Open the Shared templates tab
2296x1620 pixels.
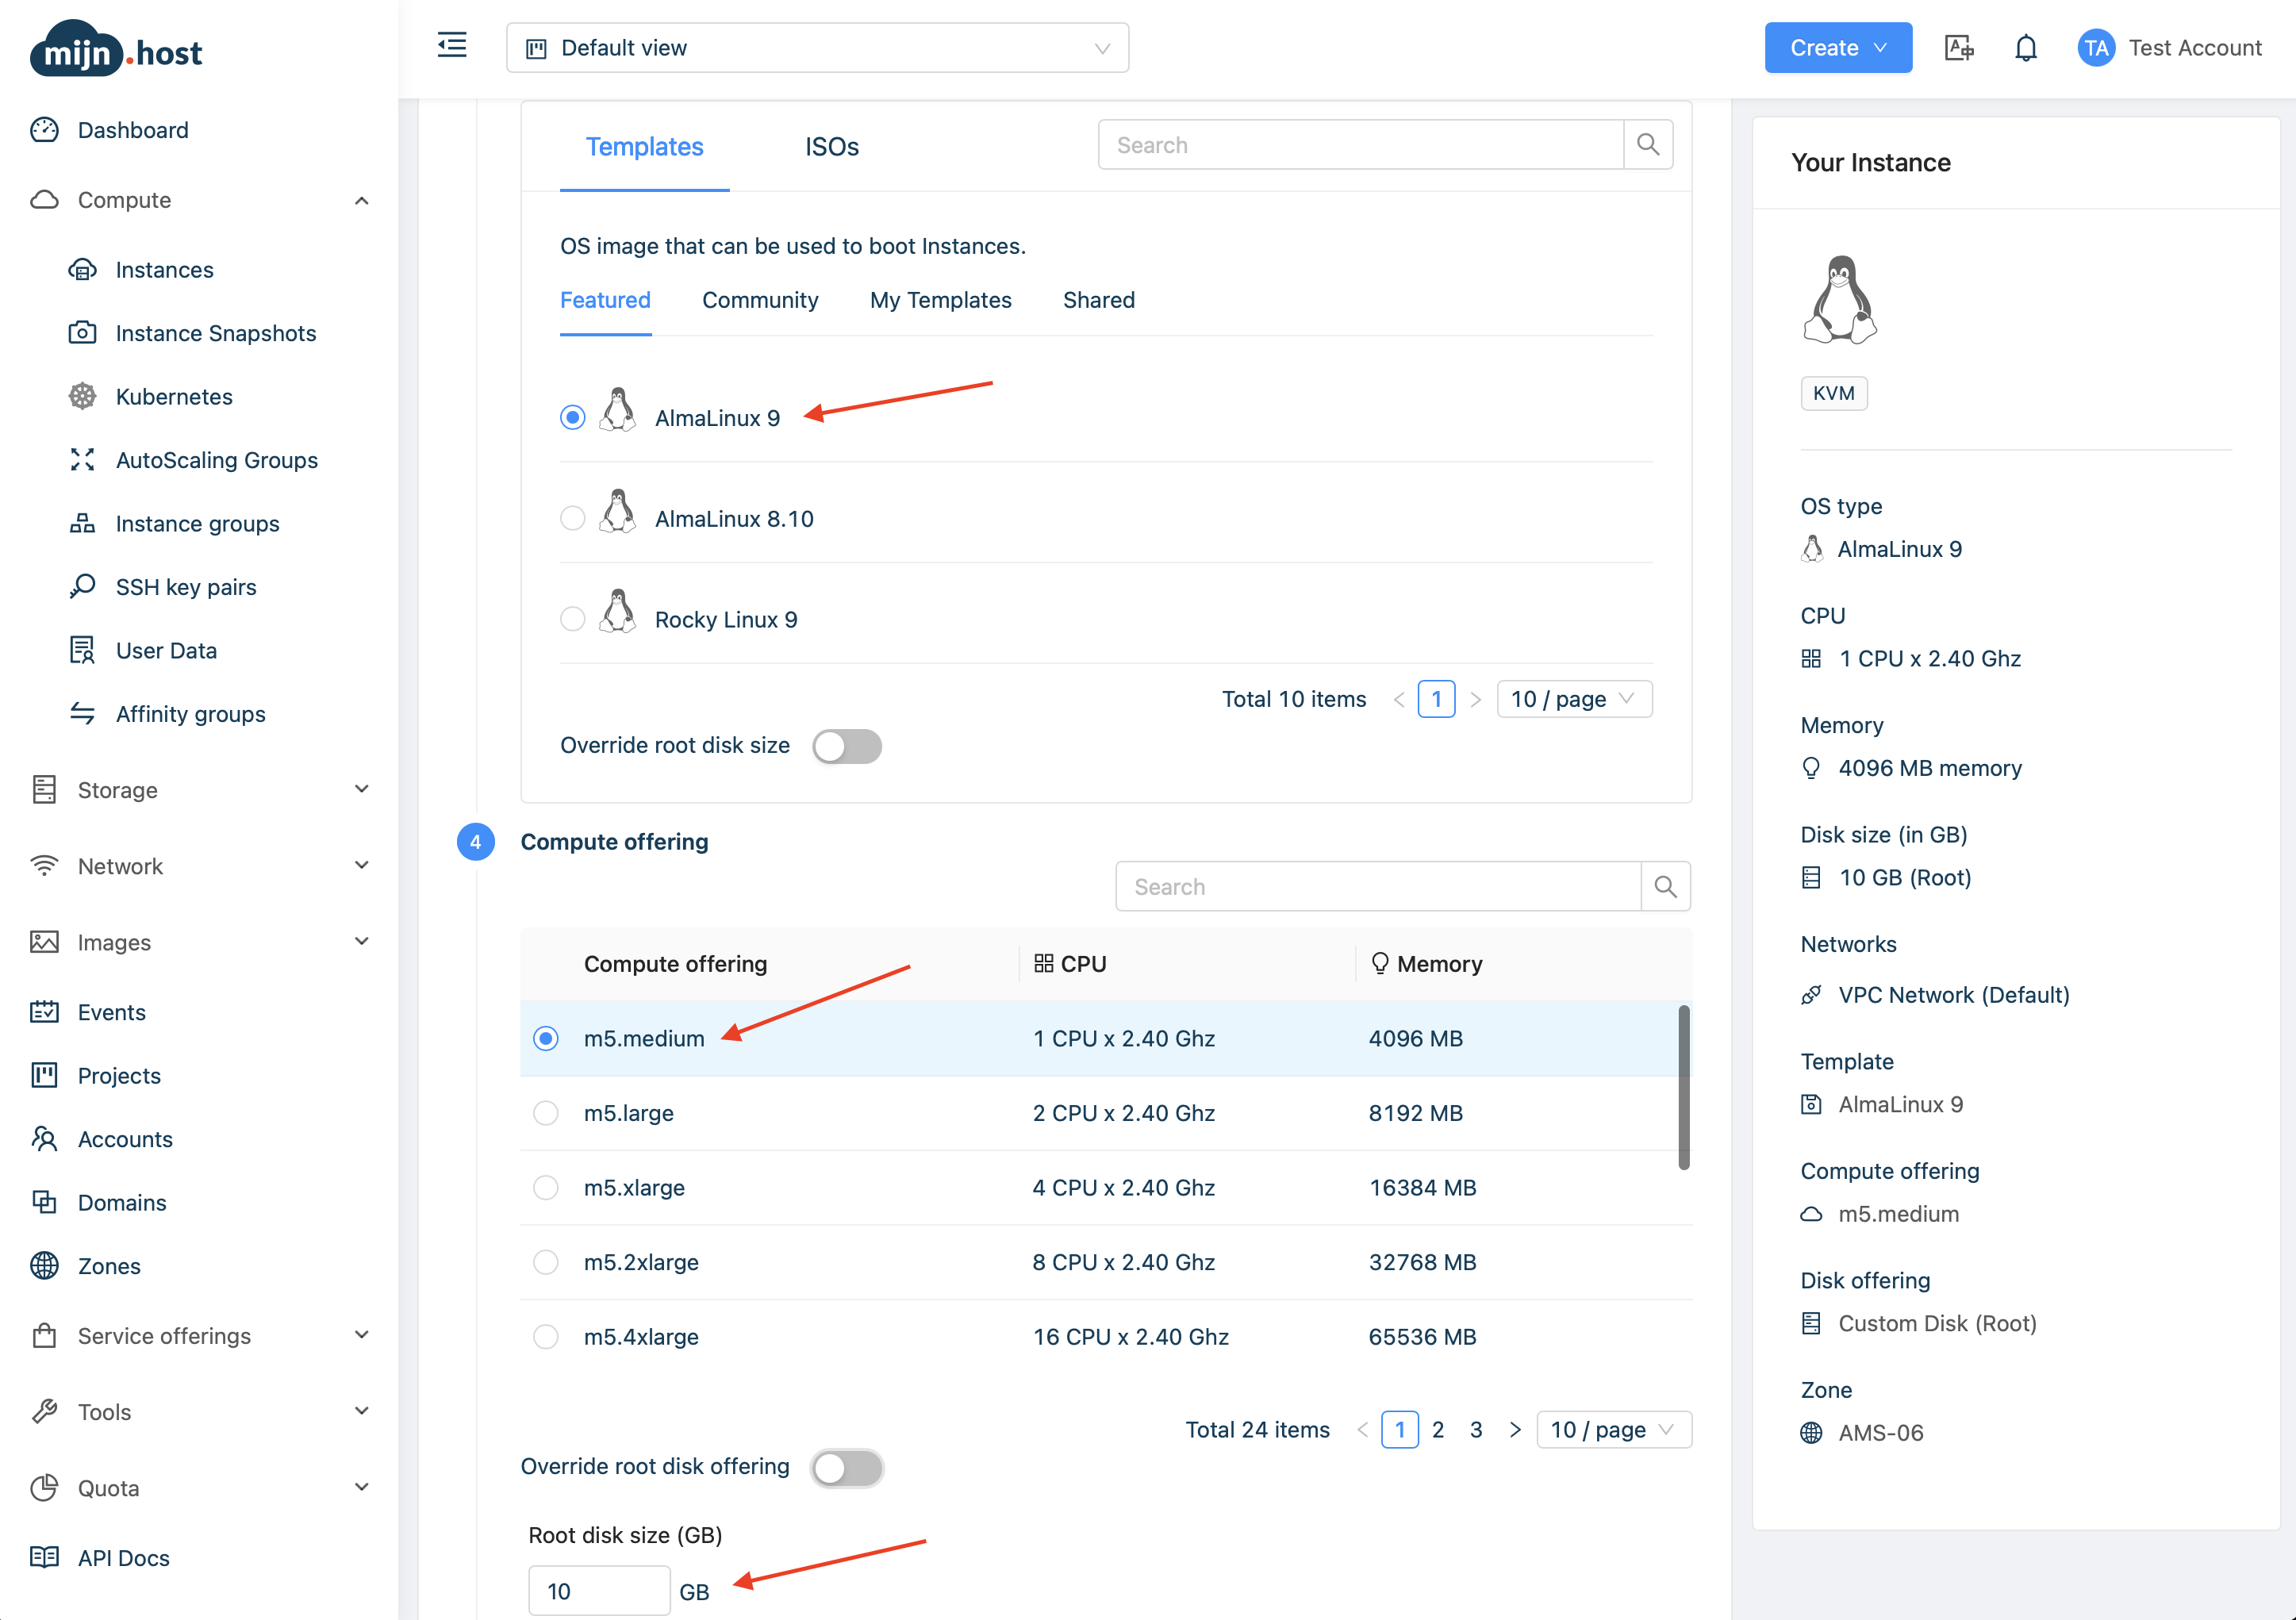coord(1098,300)
